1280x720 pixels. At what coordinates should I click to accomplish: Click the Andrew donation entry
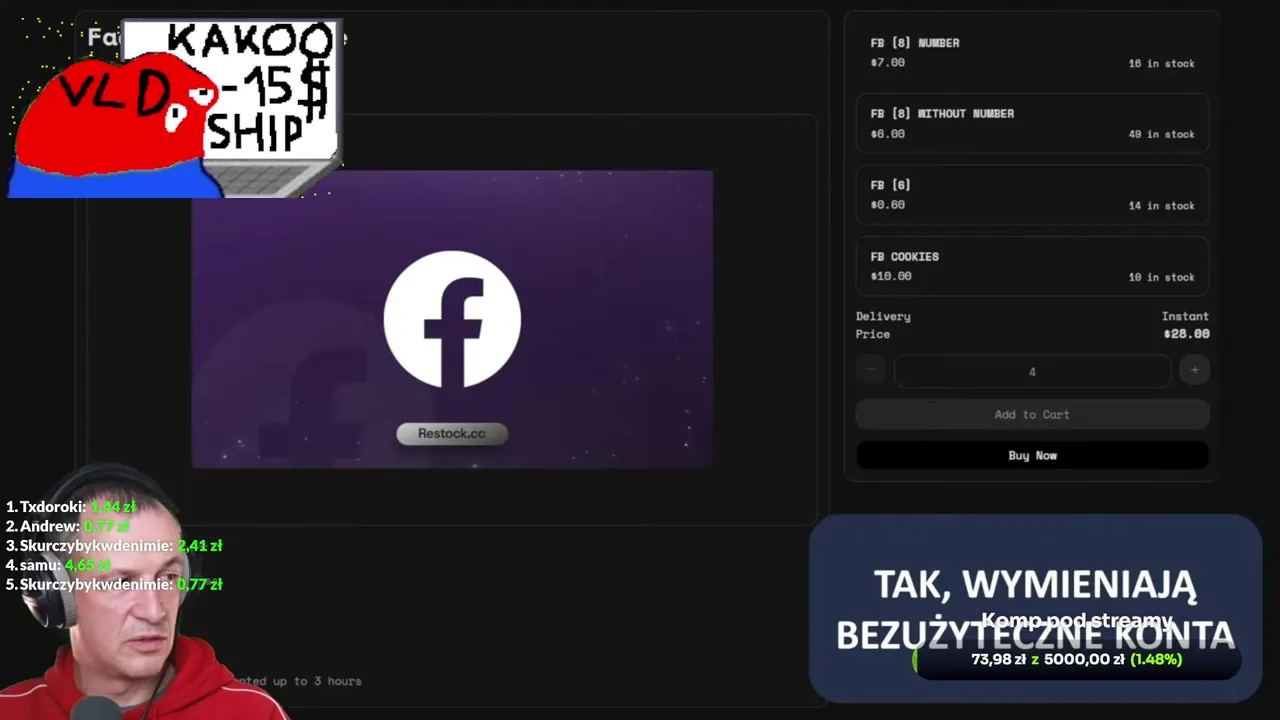pos(67,526)
